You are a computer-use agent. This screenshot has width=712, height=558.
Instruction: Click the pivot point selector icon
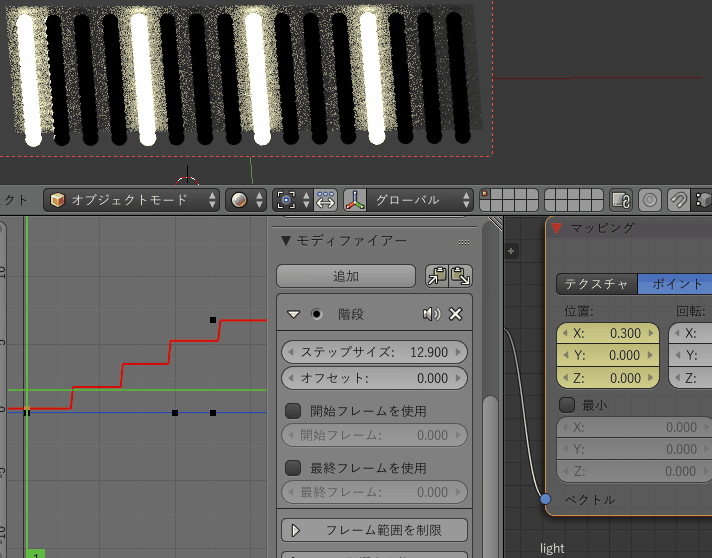(292, 200)
